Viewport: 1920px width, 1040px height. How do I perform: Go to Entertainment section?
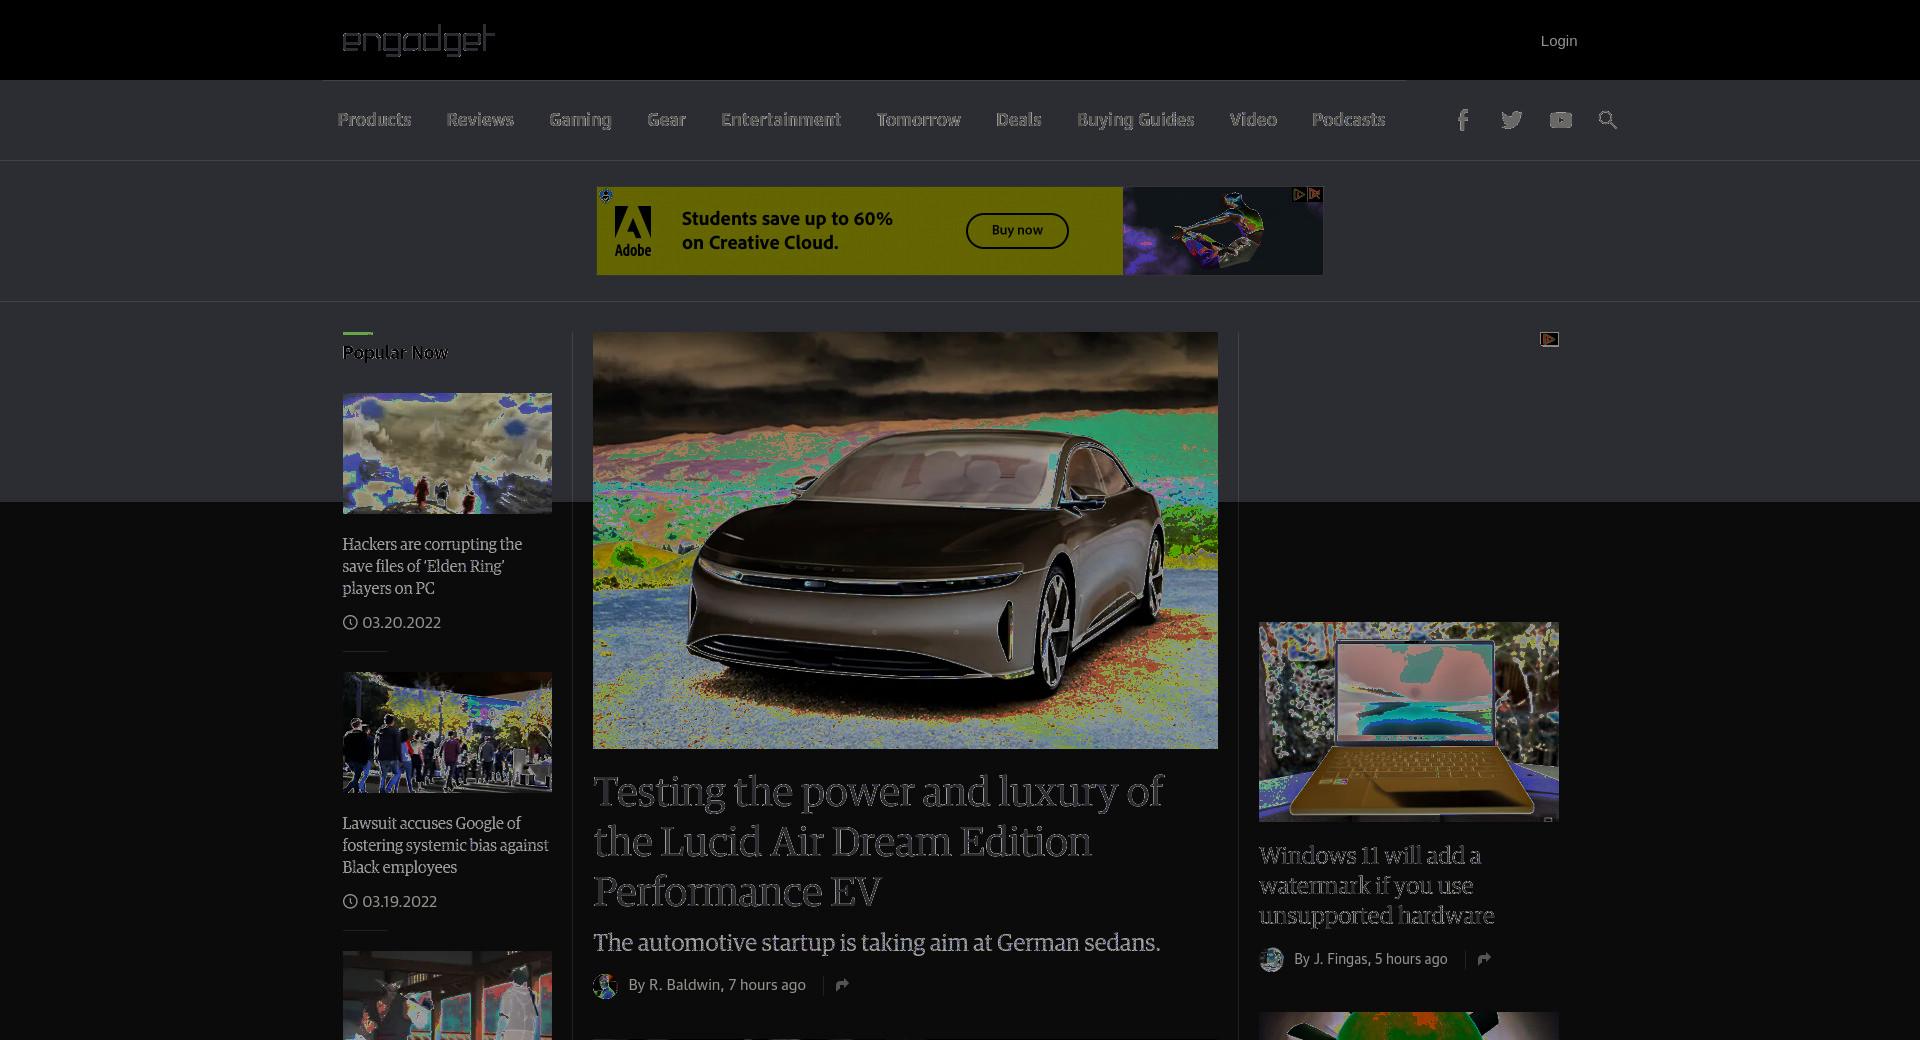[781, 120]
